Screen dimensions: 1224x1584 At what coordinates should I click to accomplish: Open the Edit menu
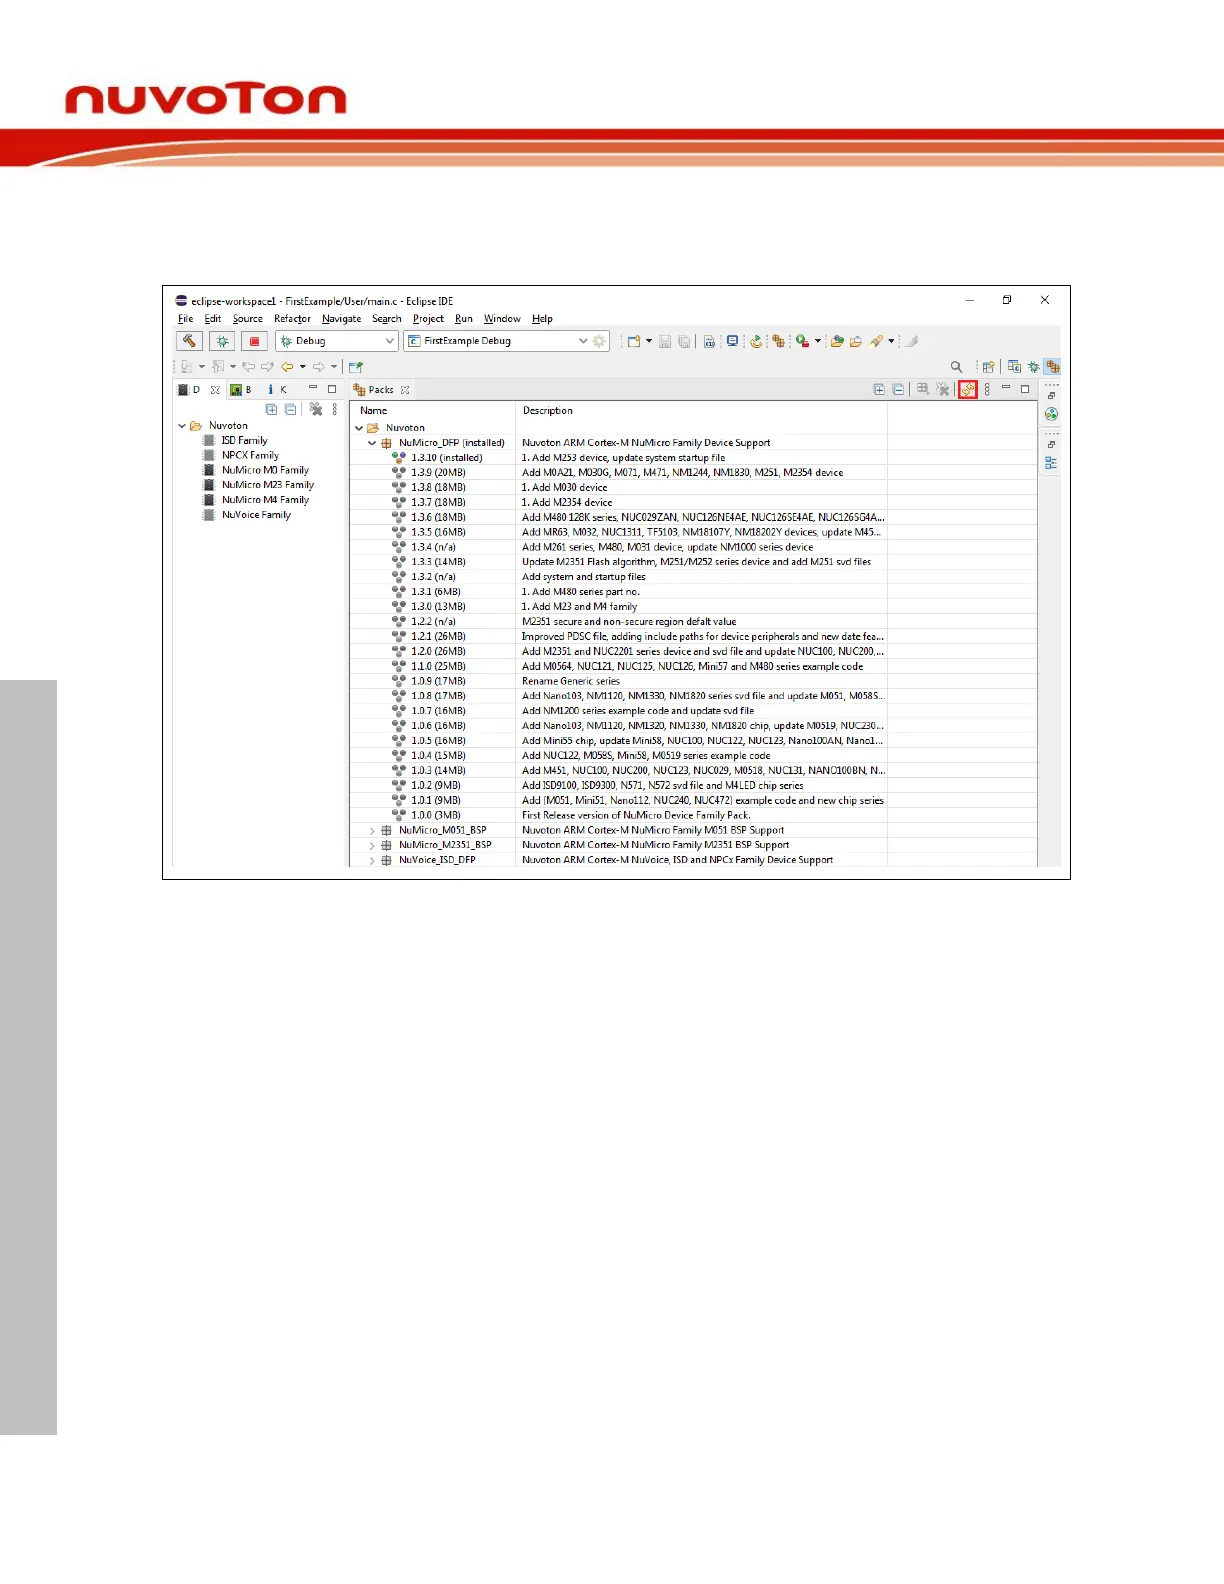click(213, 319)
